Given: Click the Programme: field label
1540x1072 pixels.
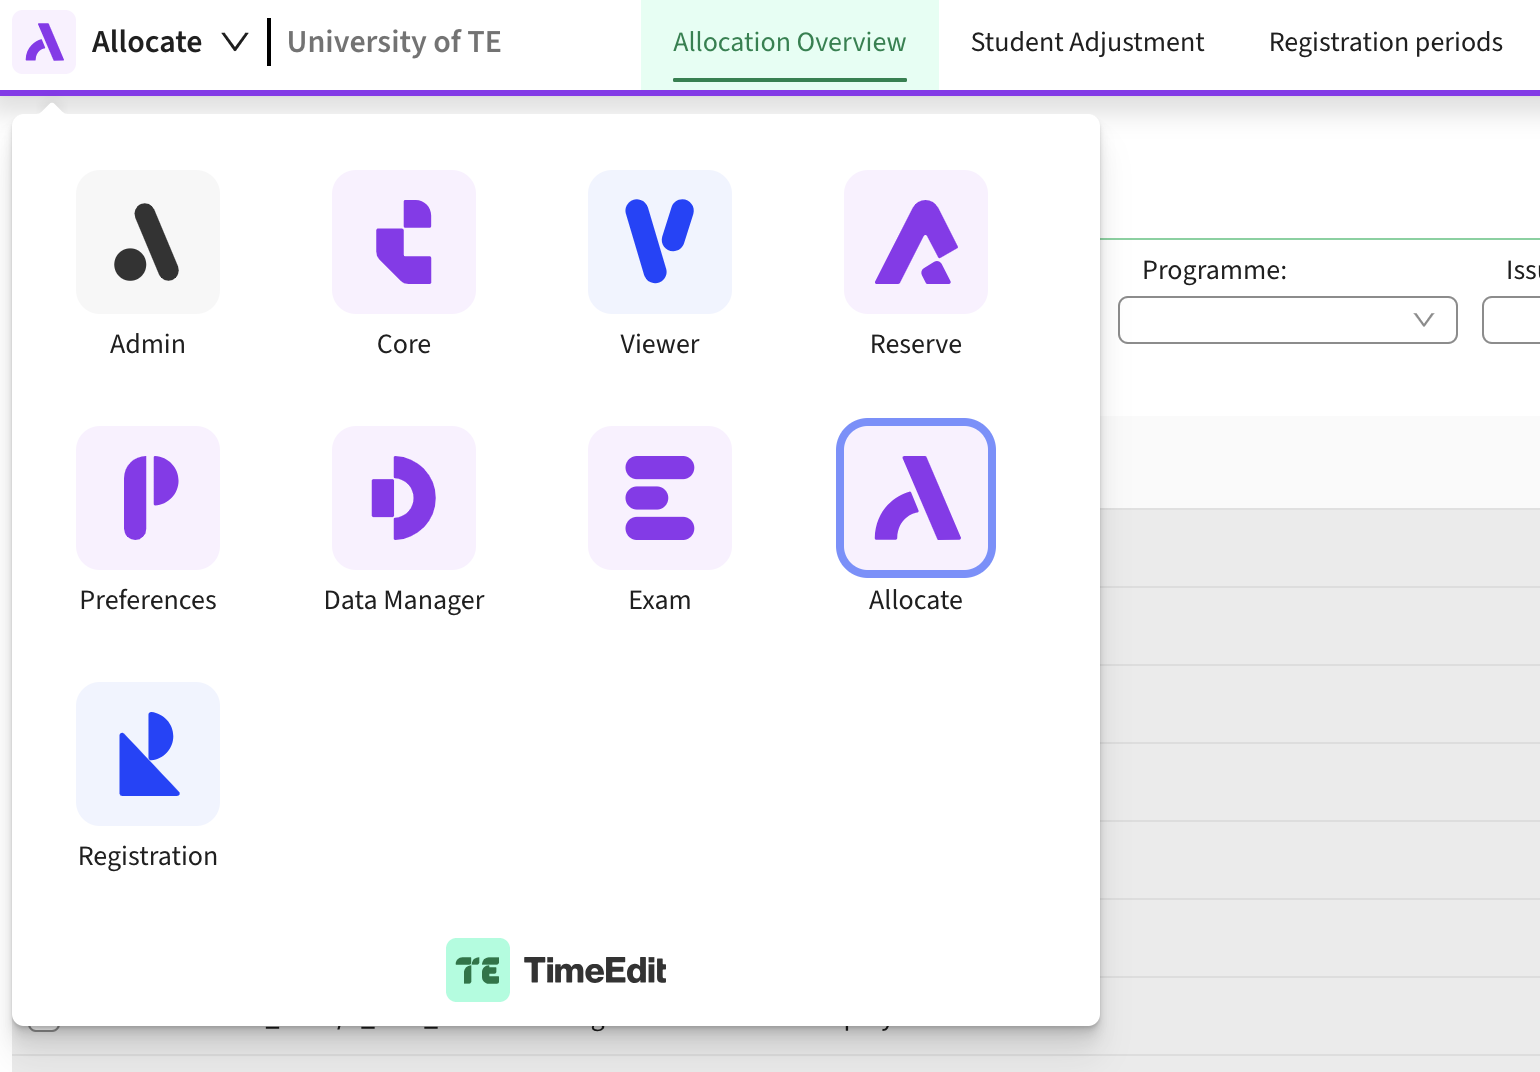Looking at the screenshot, I should pyautogui.click(x=1214, y=270).
